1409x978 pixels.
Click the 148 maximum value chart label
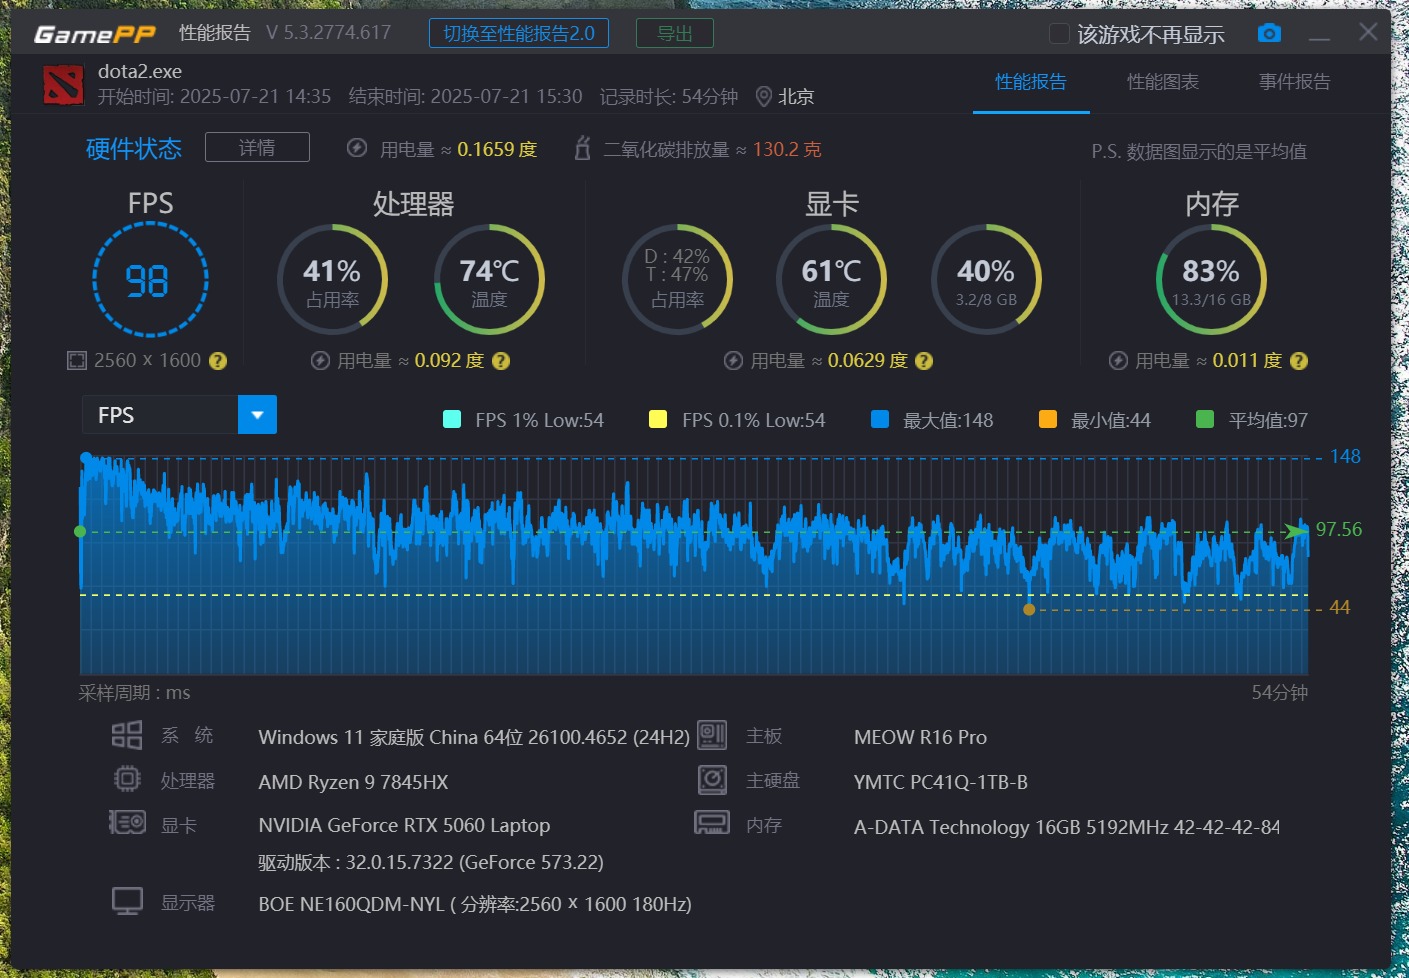[x=1345, y=456]
